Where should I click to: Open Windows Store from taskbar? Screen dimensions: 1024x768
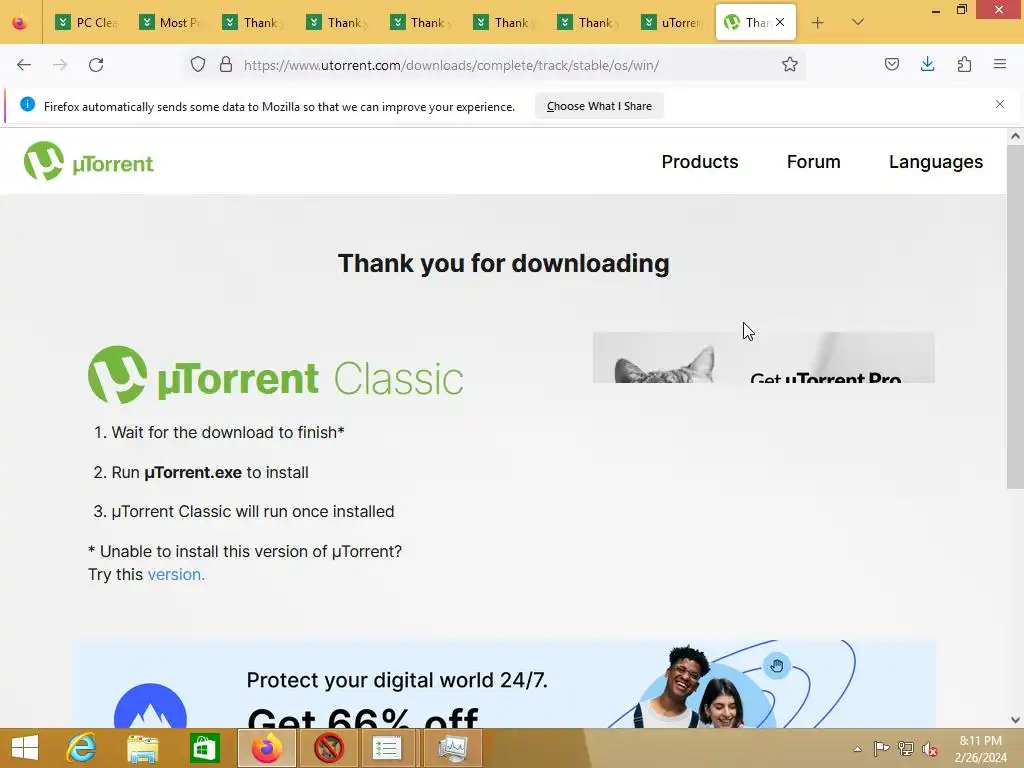point(204,748)
